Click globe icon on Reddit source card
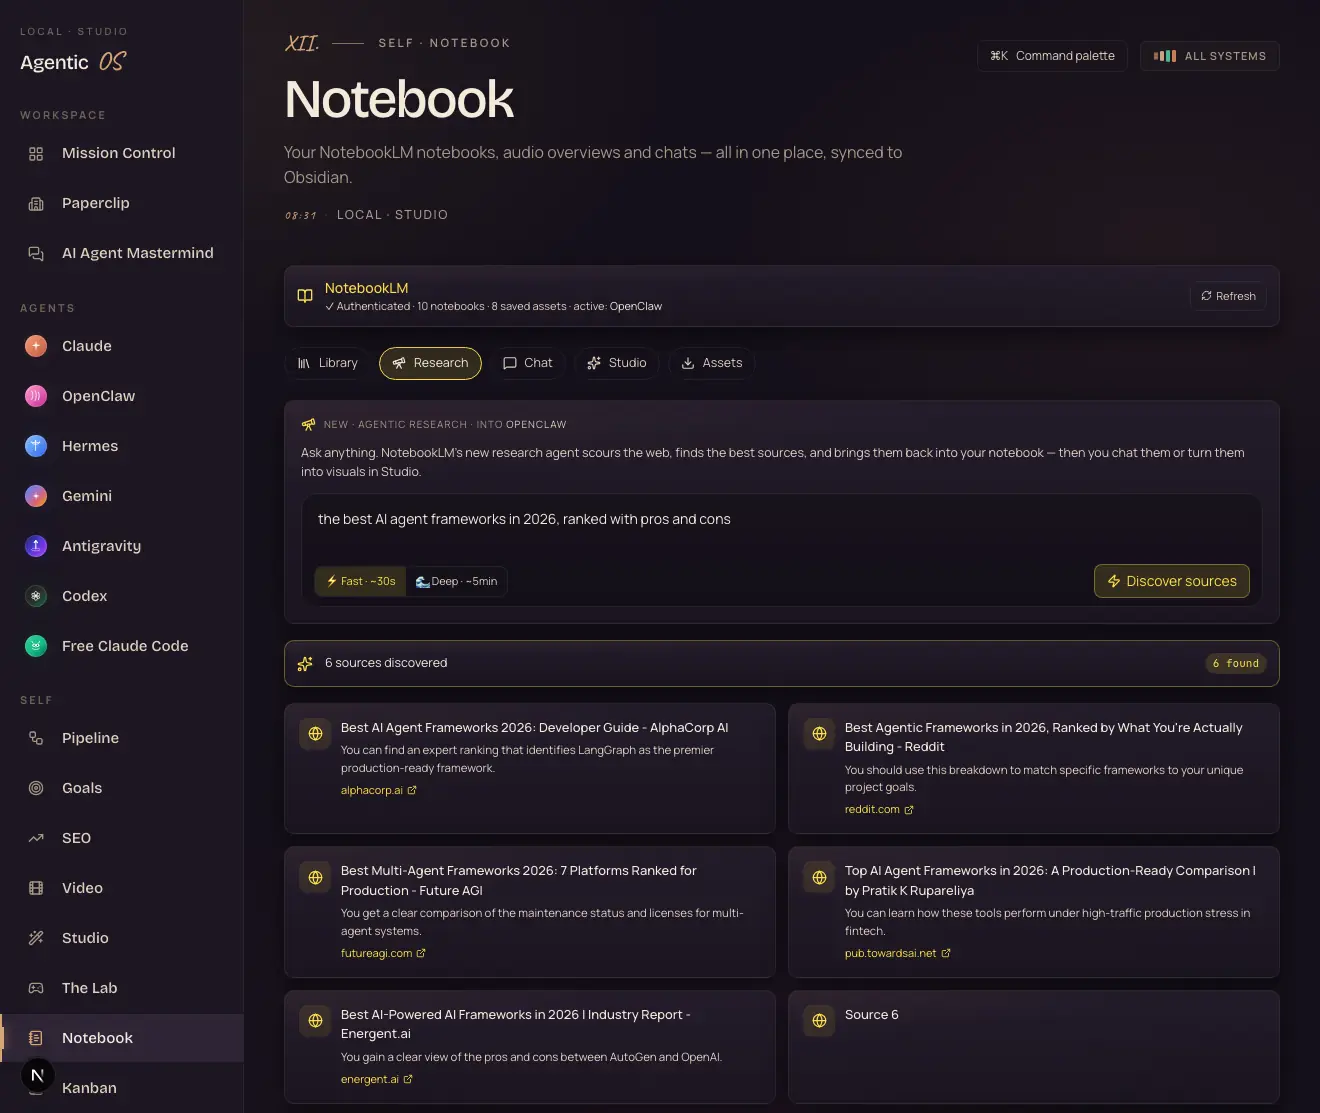 click(x=819, y=734)
